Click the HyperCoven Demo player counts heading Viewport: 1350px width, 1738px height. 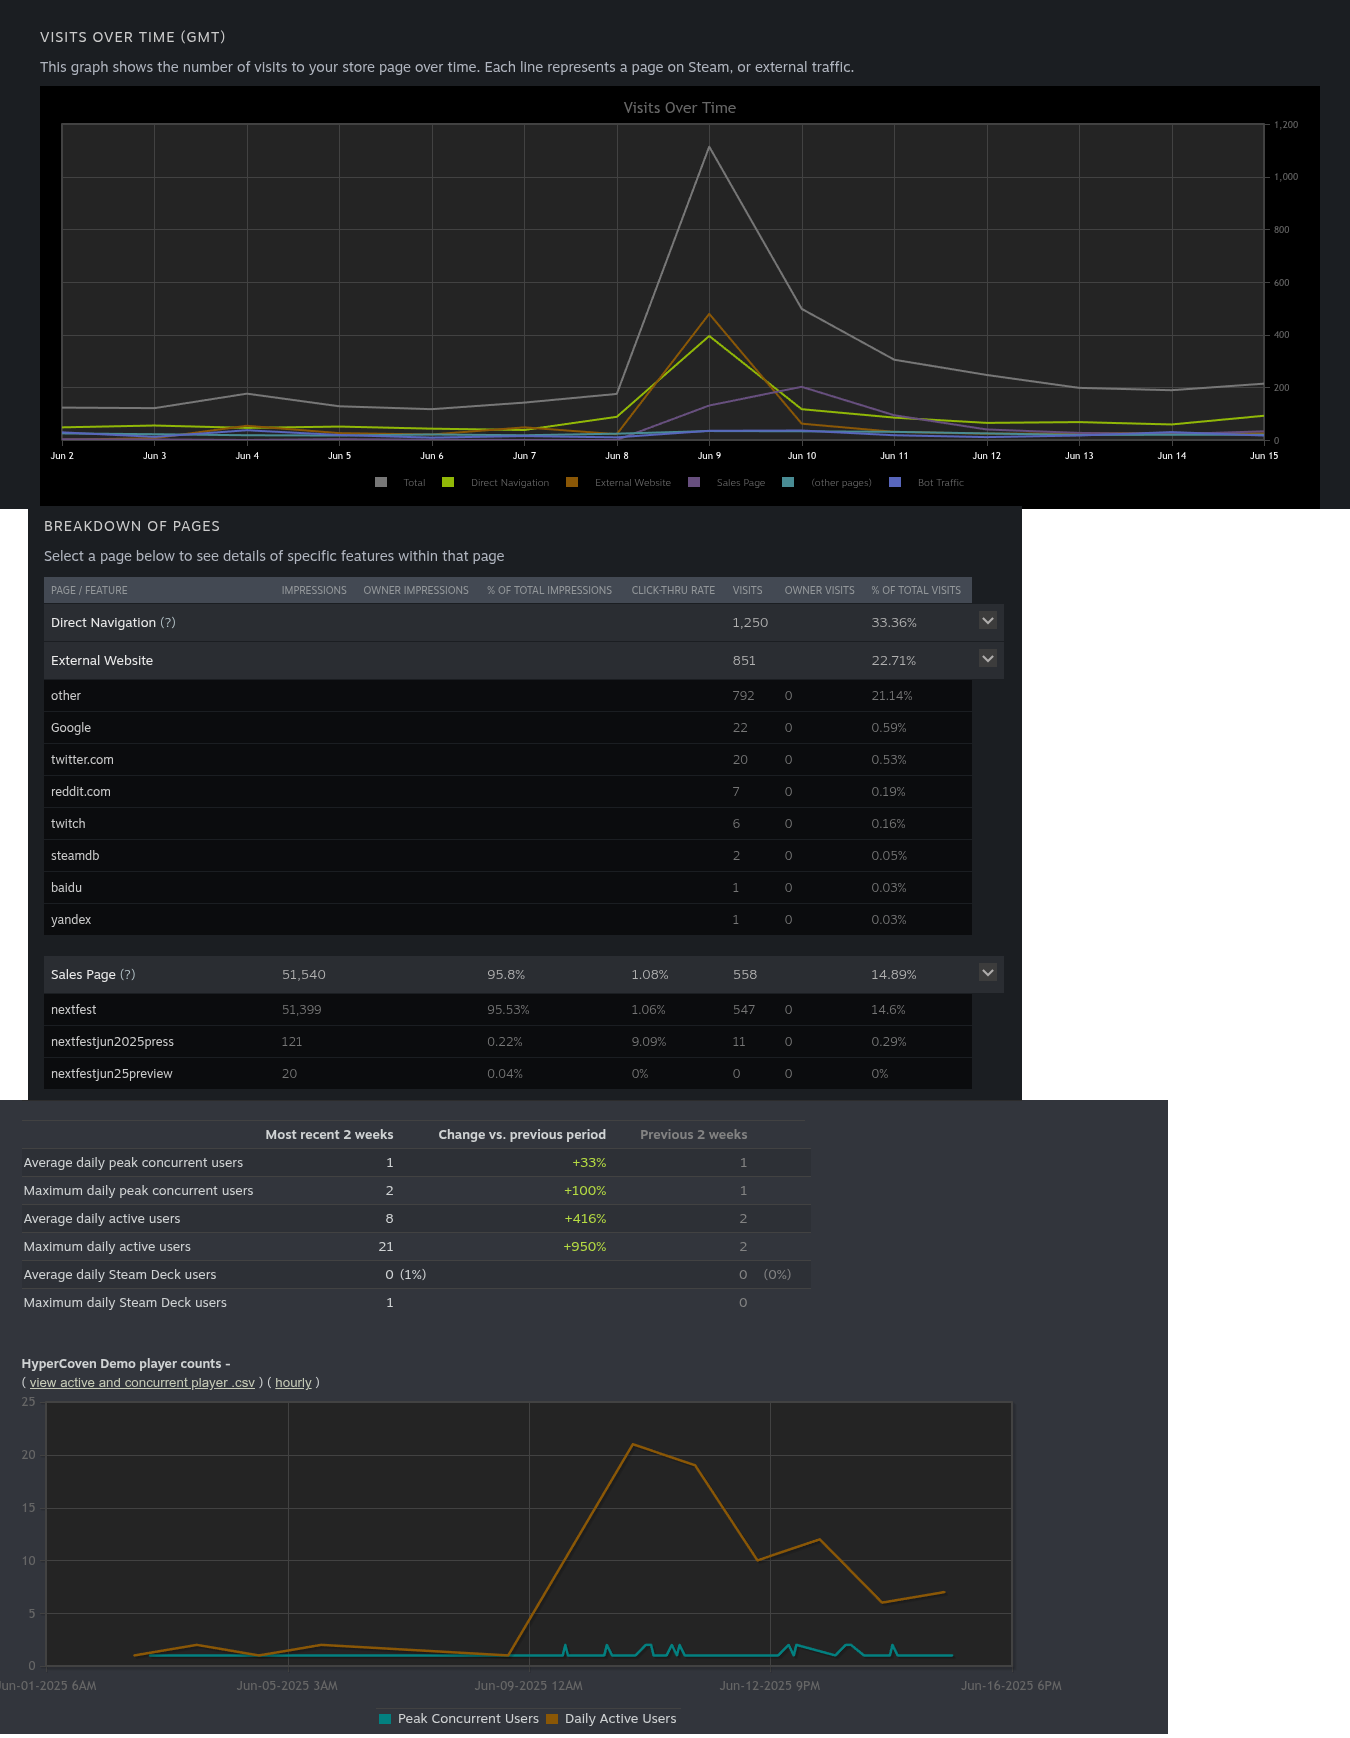tap(126, 1364)
